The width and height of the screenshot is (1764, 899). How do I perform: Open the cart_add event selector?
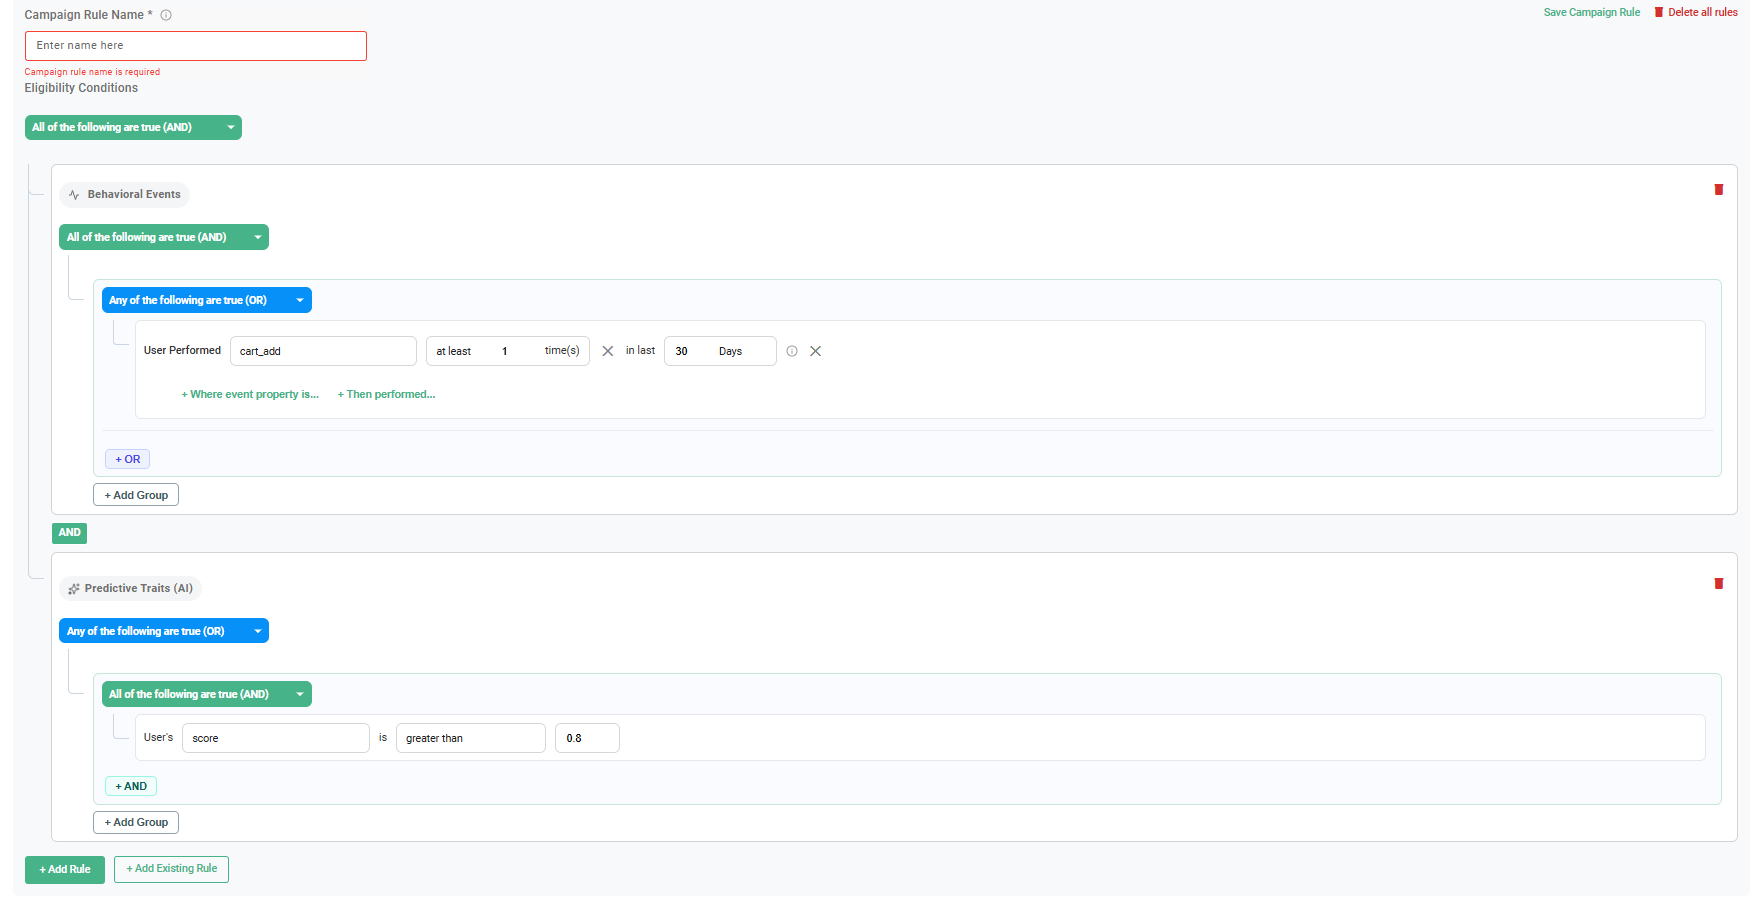pyautogui.click(x=323, y=351)
